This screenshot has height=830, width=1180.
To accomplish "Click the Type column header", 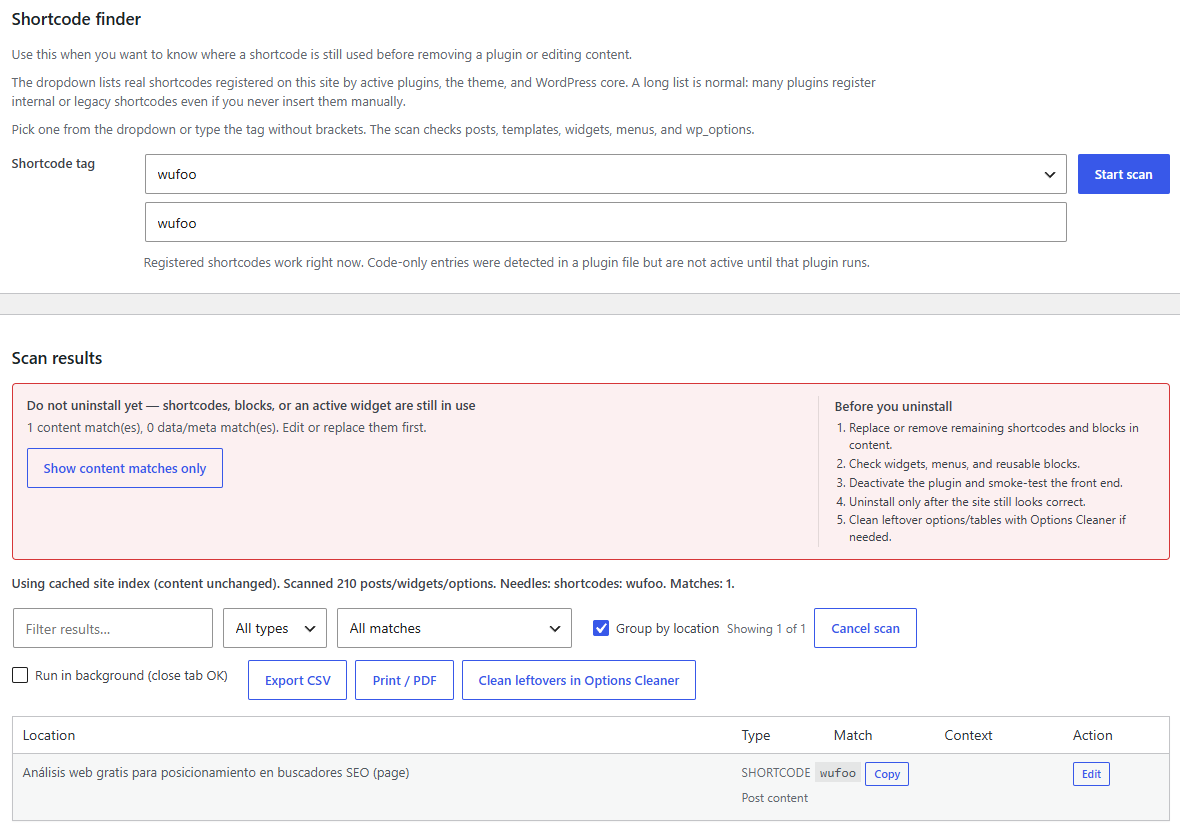I will 756,735.
